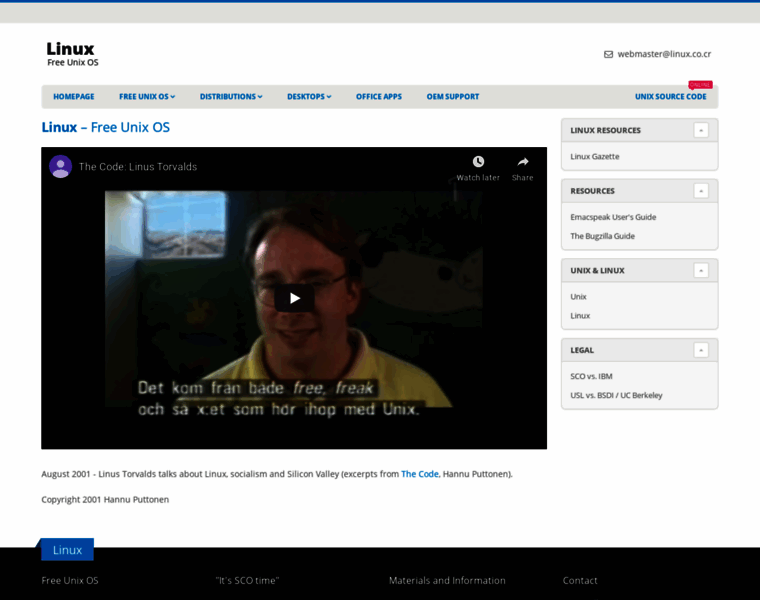
Task: Click the Linux site logo title
Action: [x=70, y=48]
